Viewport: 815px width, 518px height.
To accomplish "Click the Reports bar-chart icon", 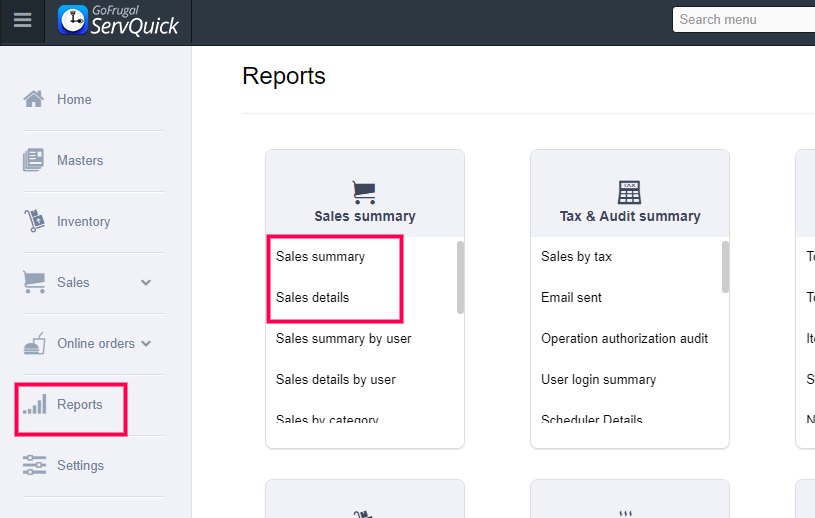I will pyautogui.click(x=35, y=404).
